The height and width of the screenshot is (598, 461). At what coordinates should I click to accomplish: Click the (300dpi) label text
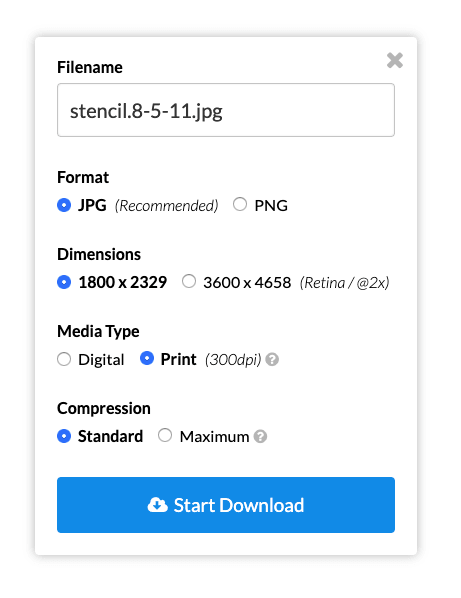tap(233, 360)
